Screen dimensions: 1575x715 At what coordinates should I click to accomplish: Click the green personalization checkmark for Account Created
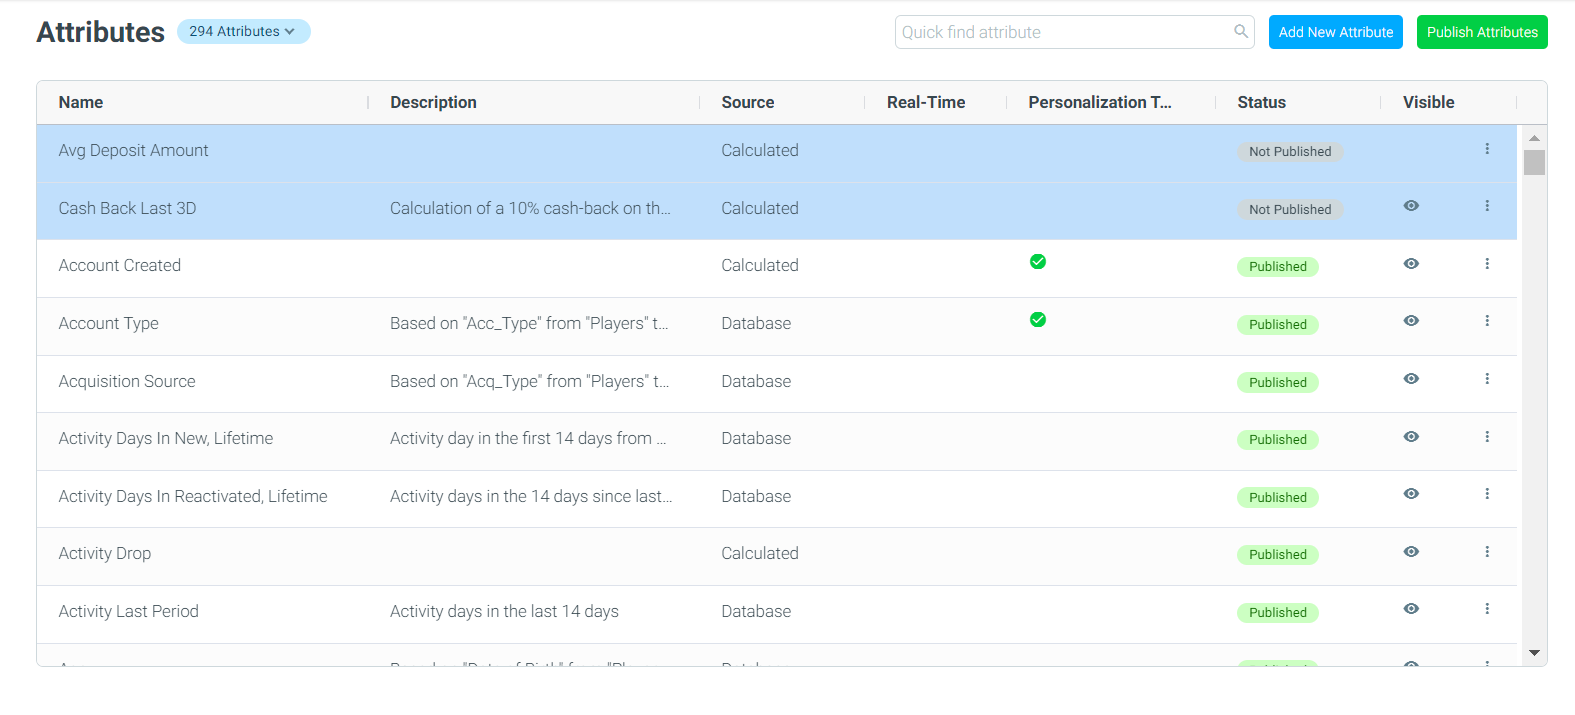pos(1038,262)
